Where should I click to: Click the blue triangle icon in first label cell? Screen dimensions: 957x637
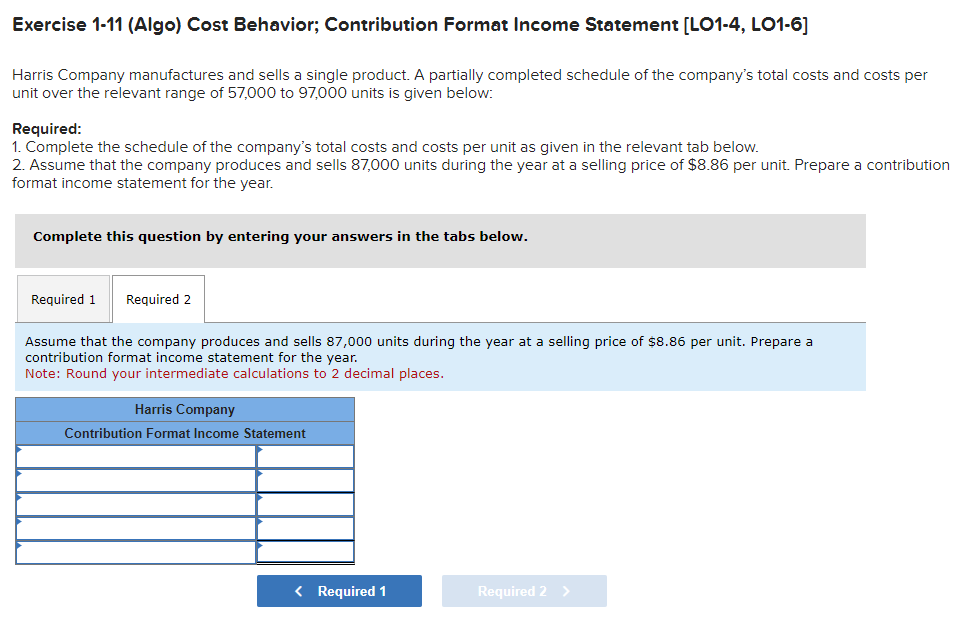point(18,451)
